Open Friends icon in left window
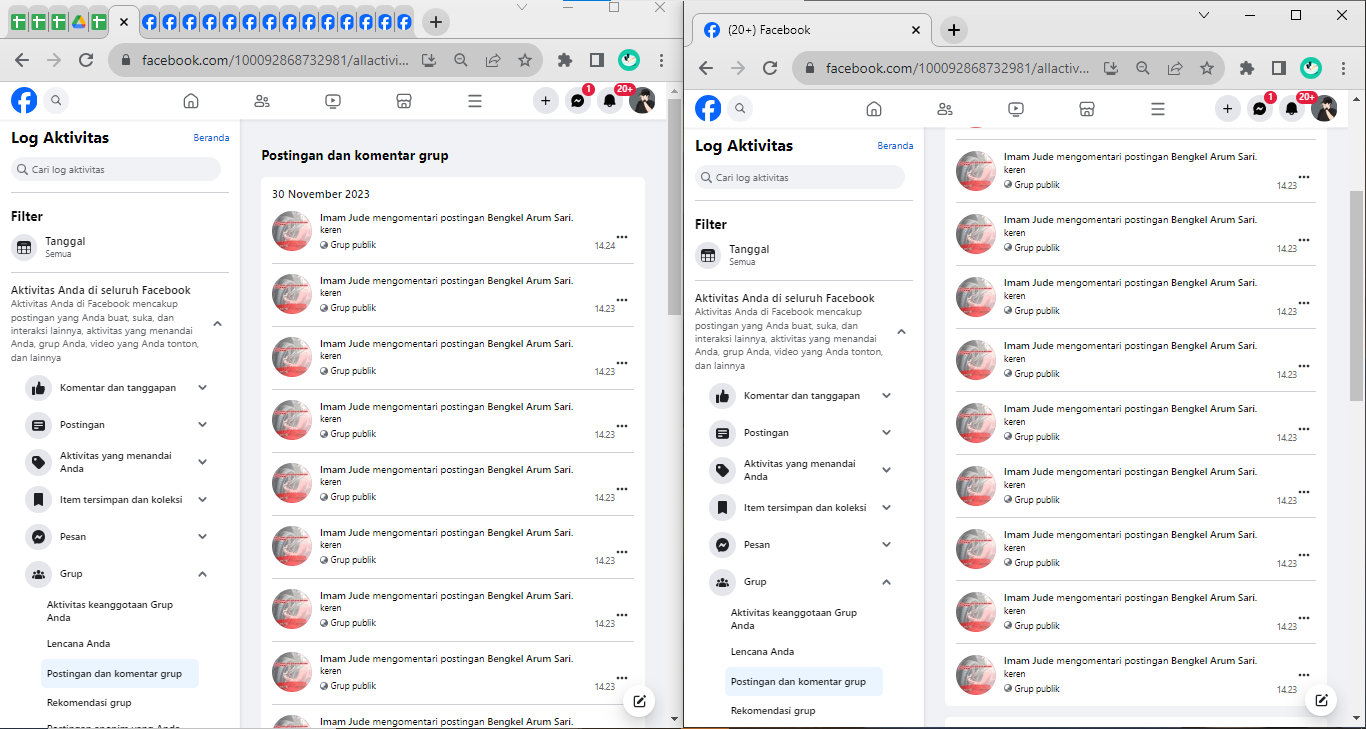The width and height of the screenshot is (1366, 729). pos(262,100)
